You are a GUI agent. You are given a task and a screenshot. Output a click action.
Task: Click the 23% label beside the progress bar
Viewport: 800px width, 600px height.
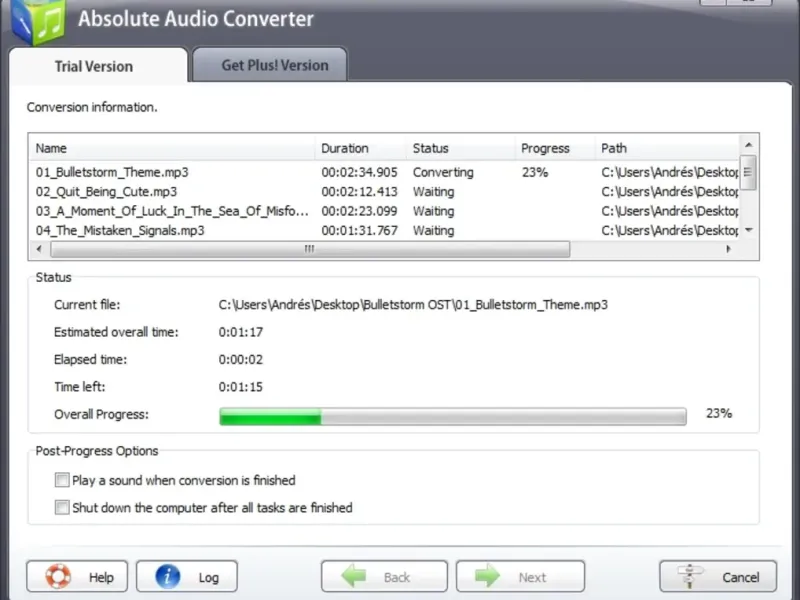tap(719, 413)
